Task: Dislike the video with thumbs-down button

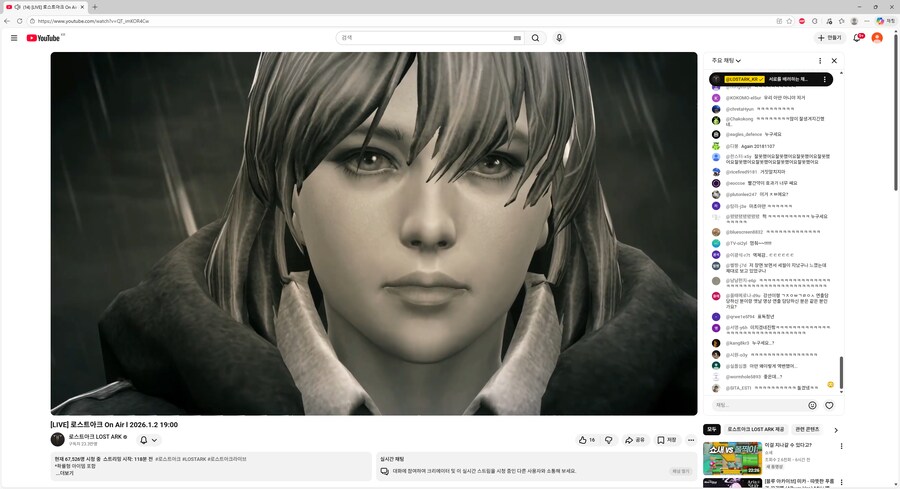Action: (x=609, y=440)
